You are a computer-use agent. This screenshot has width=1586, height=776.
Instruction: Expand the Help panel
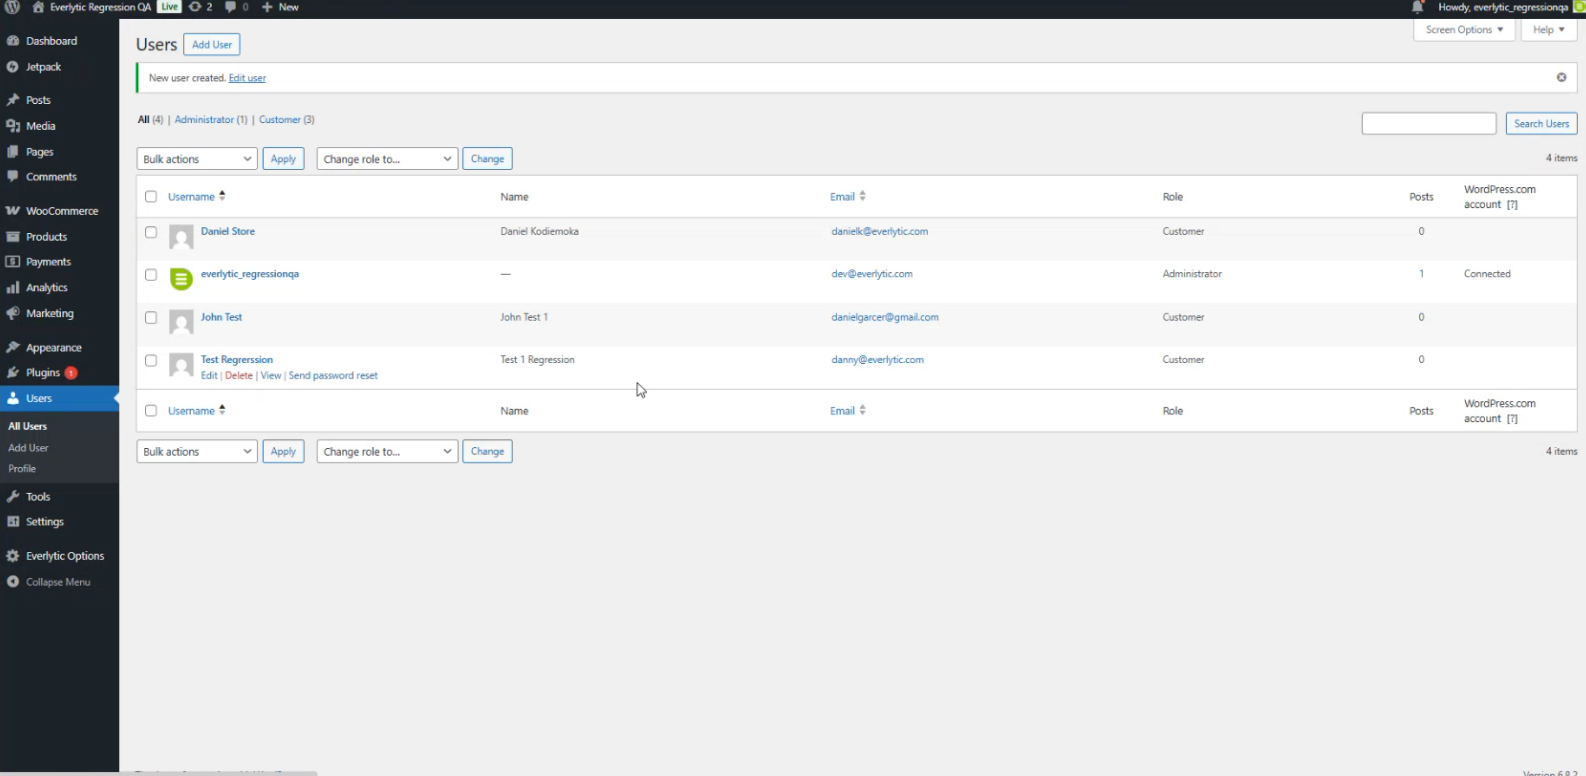pyautogui.click(x=1549, y=30)
